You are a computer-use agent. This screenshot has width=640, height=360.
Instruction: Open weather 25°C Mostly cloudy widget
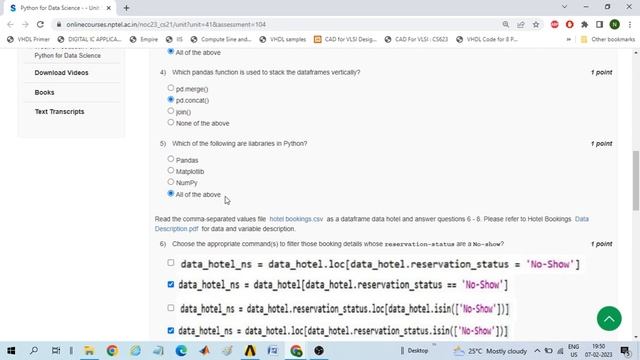coord(490,351)
